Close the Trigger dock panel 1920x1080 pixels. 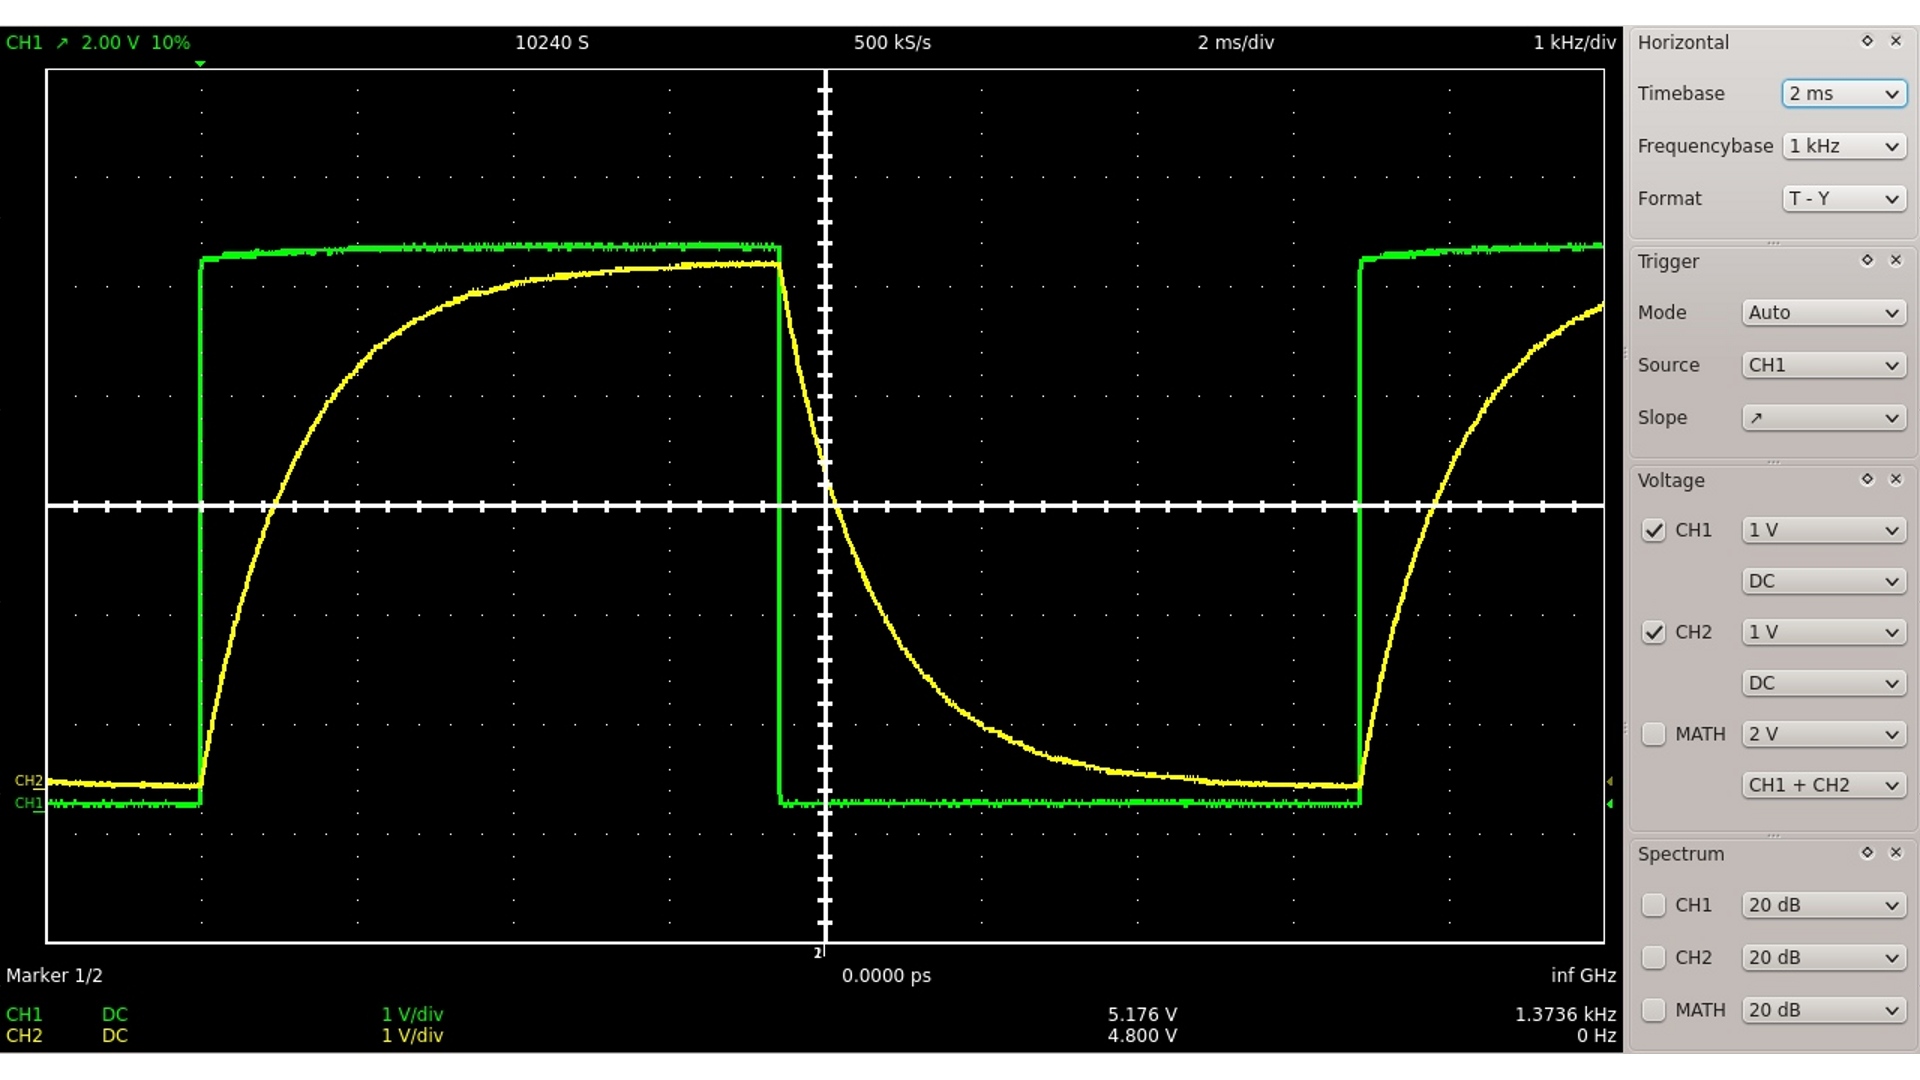(1895, 260)
